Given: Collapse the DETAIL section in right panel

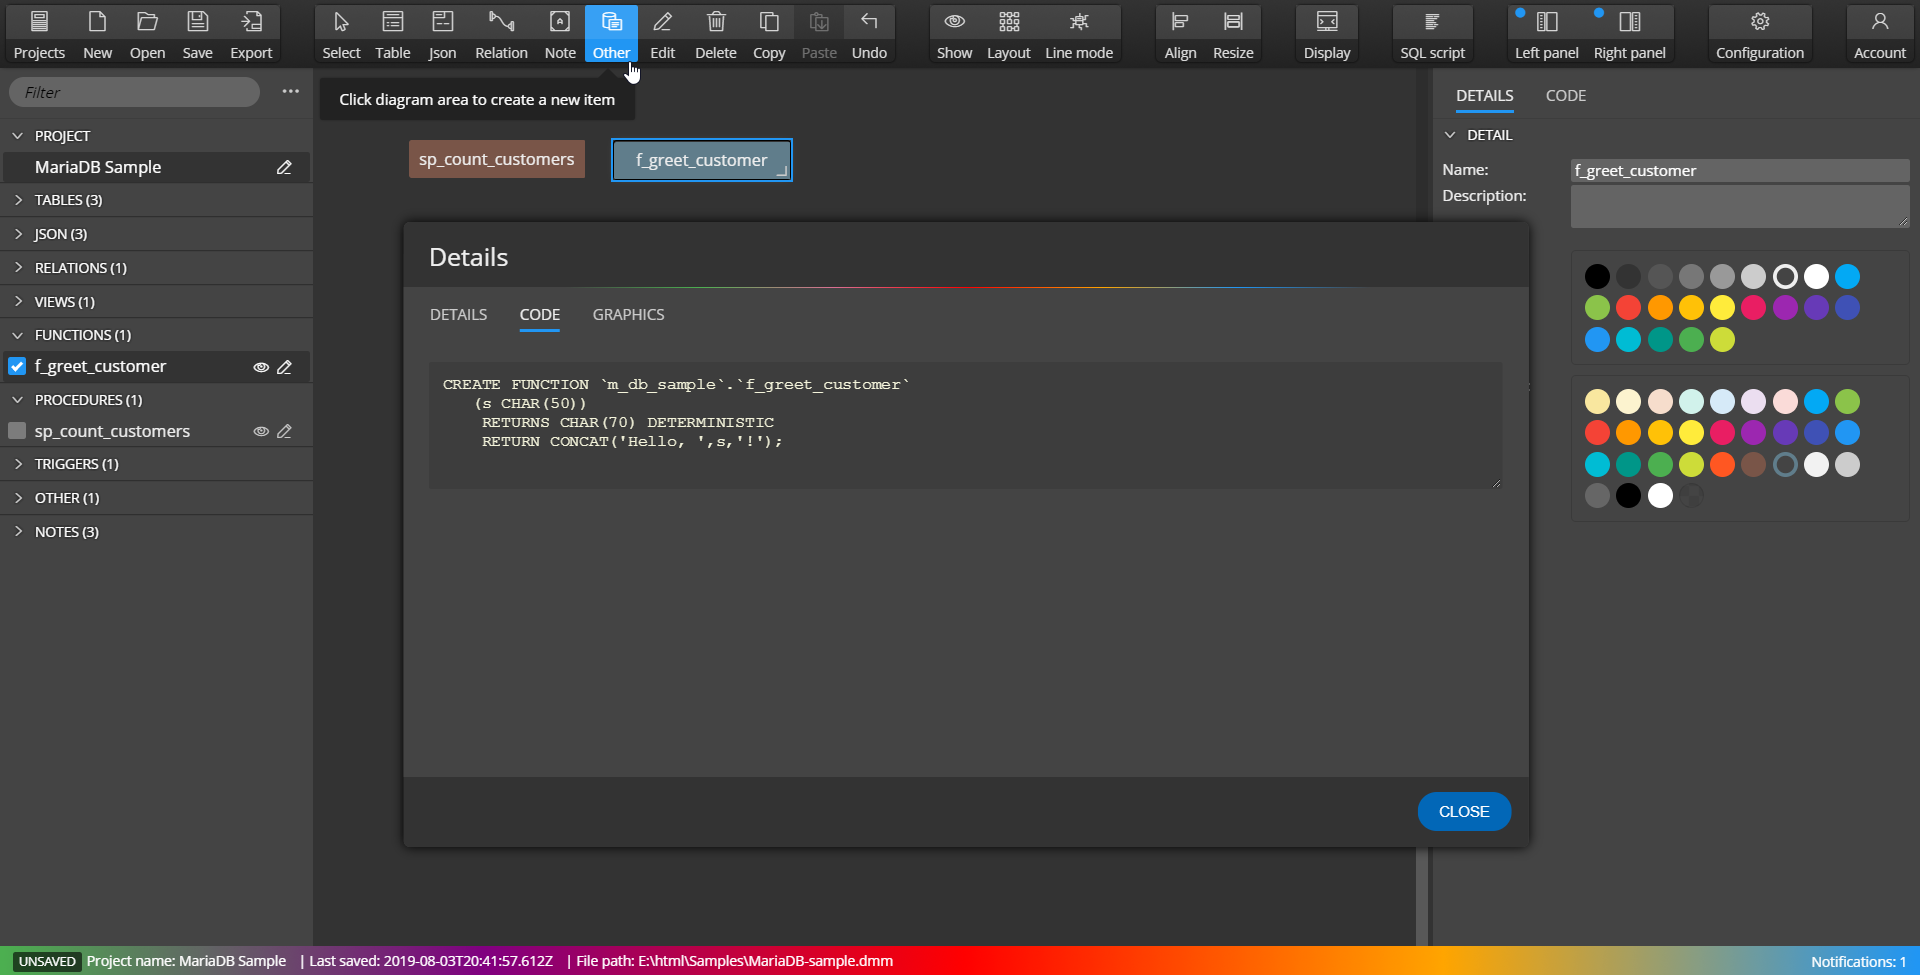Looking at the screenshot, I should [1450, 135].
